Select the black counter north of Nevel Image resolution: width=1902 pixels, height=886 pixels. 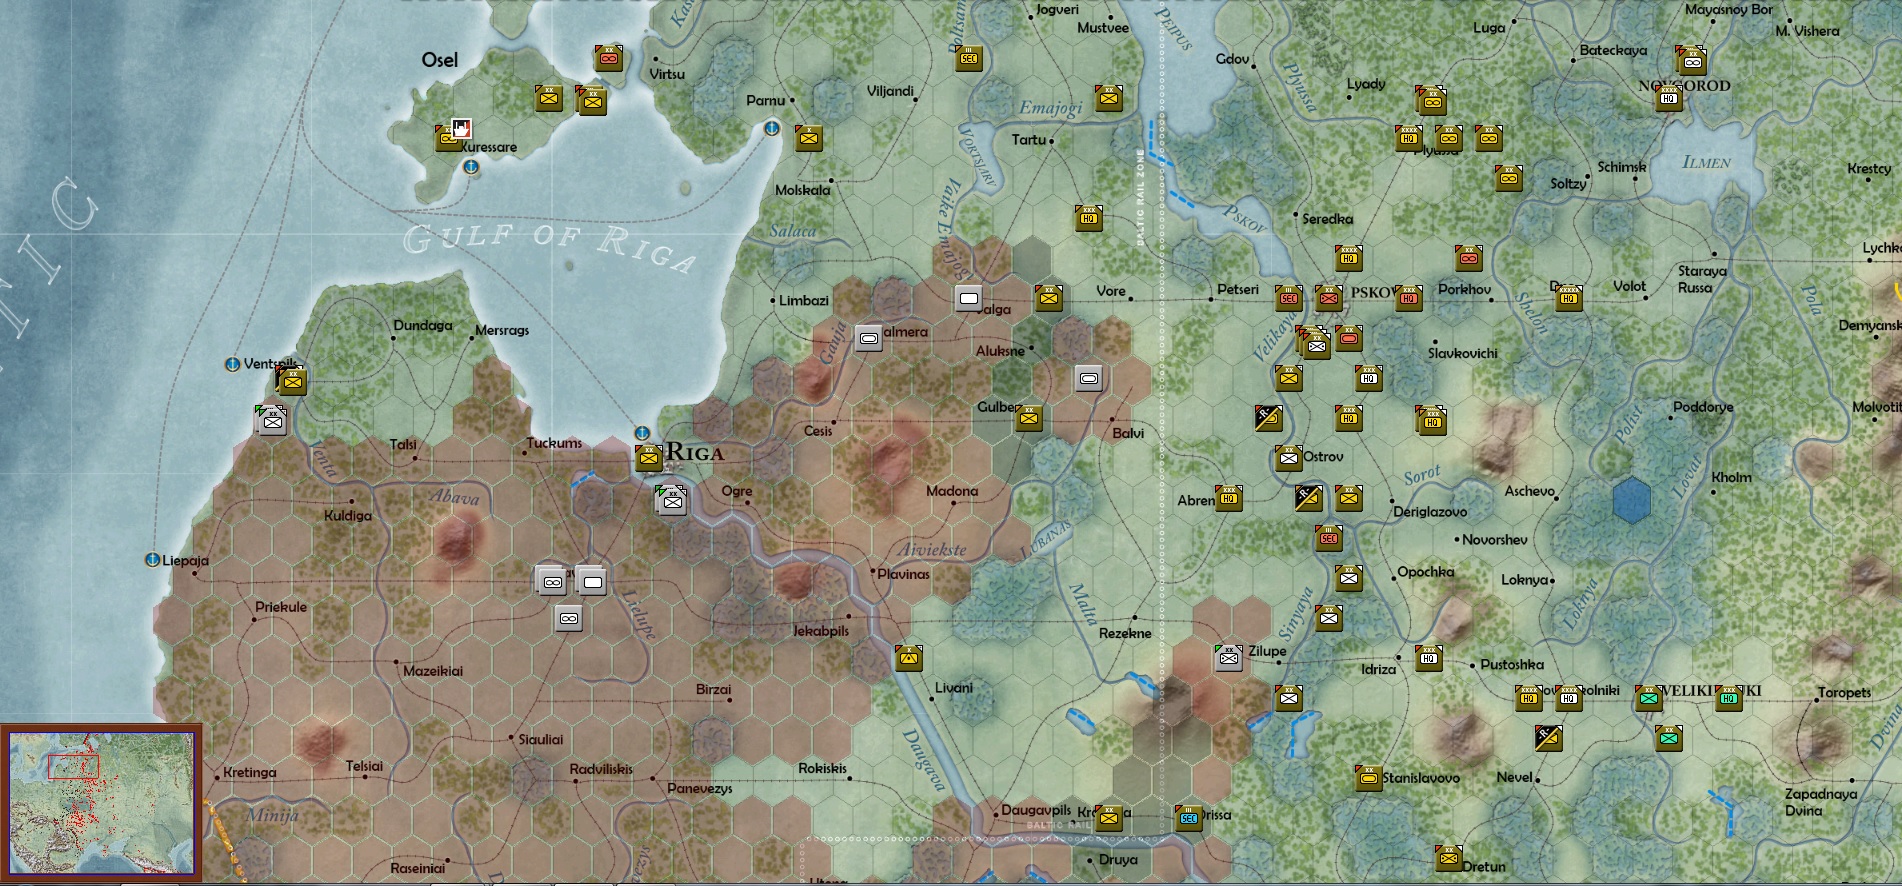coord(1548,738)
